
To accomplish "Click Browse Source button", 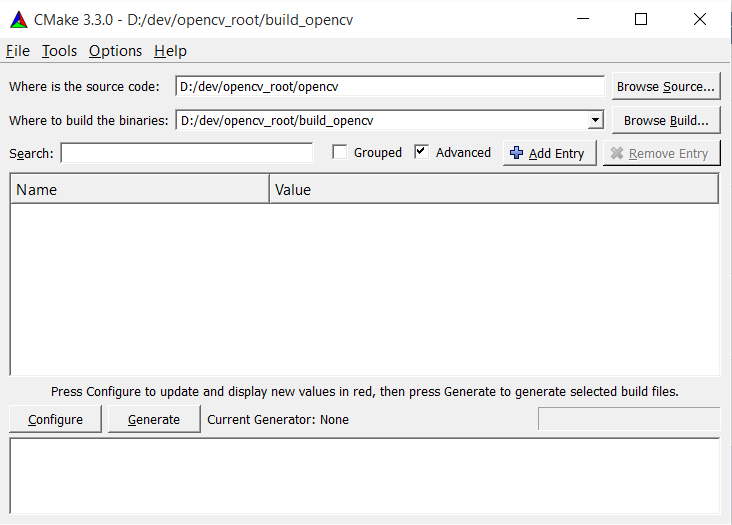I will click(666, 86).
